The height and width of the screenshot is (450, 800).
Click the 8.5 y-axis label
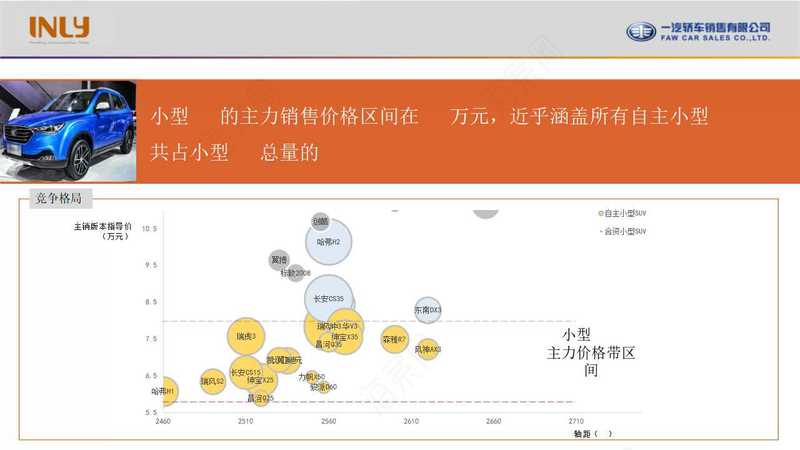[x=151, y=302]
